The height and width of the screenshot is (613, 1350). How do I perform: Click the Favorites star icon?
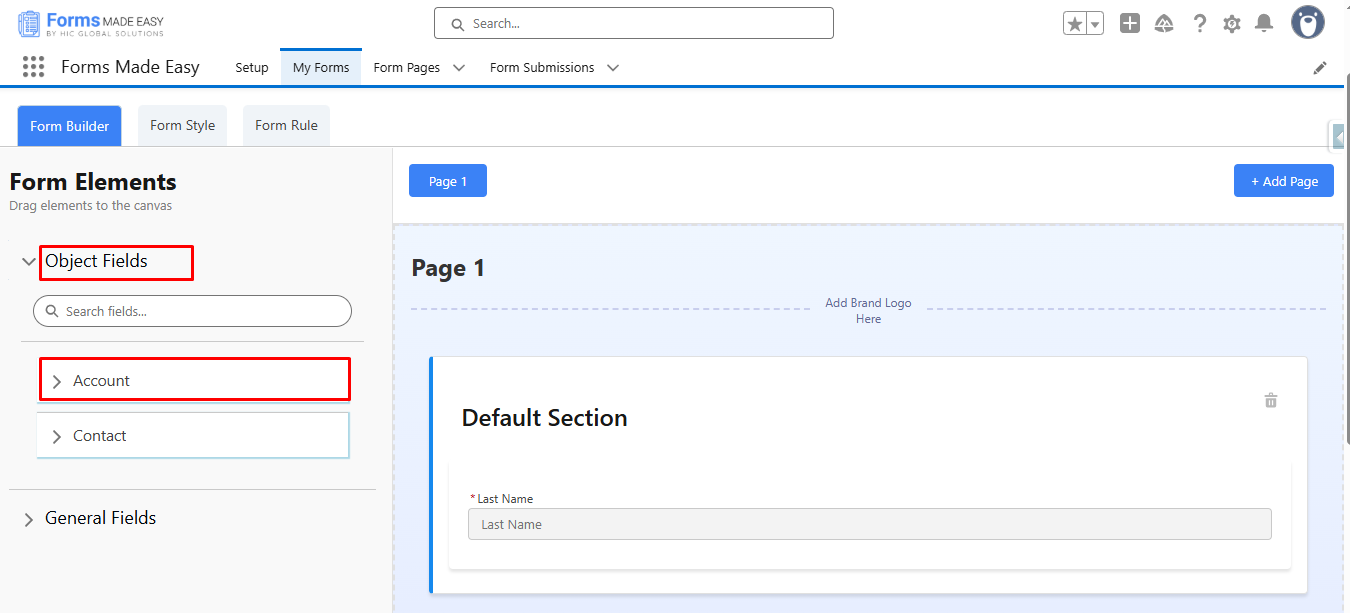click(x=1075, y=24)
